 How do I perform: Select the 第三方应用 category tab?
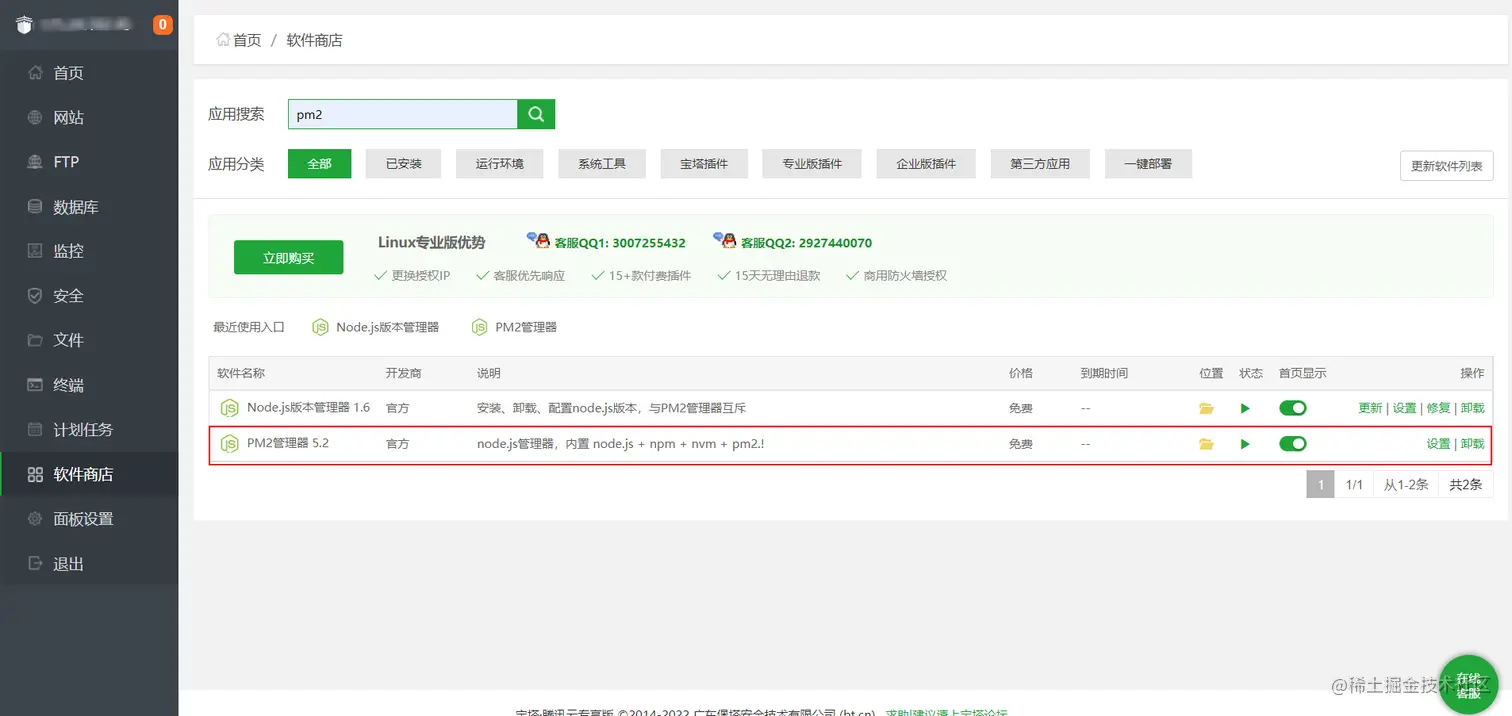1040,164
